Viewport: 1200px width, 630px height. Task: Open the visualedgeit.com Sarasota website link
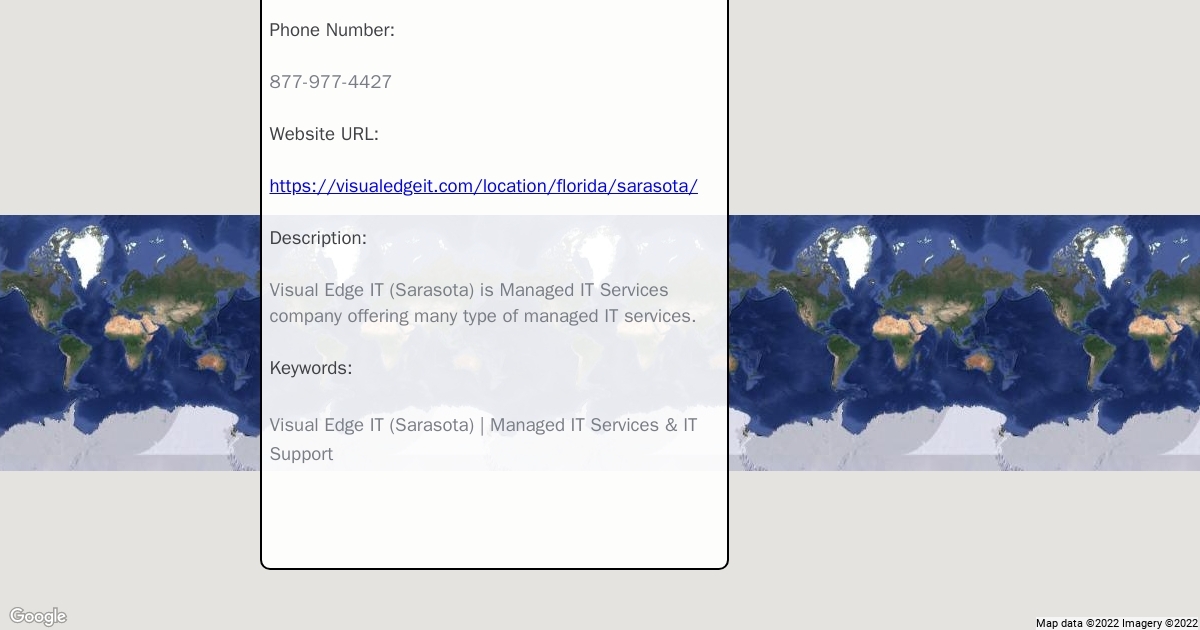click(483, 186)
